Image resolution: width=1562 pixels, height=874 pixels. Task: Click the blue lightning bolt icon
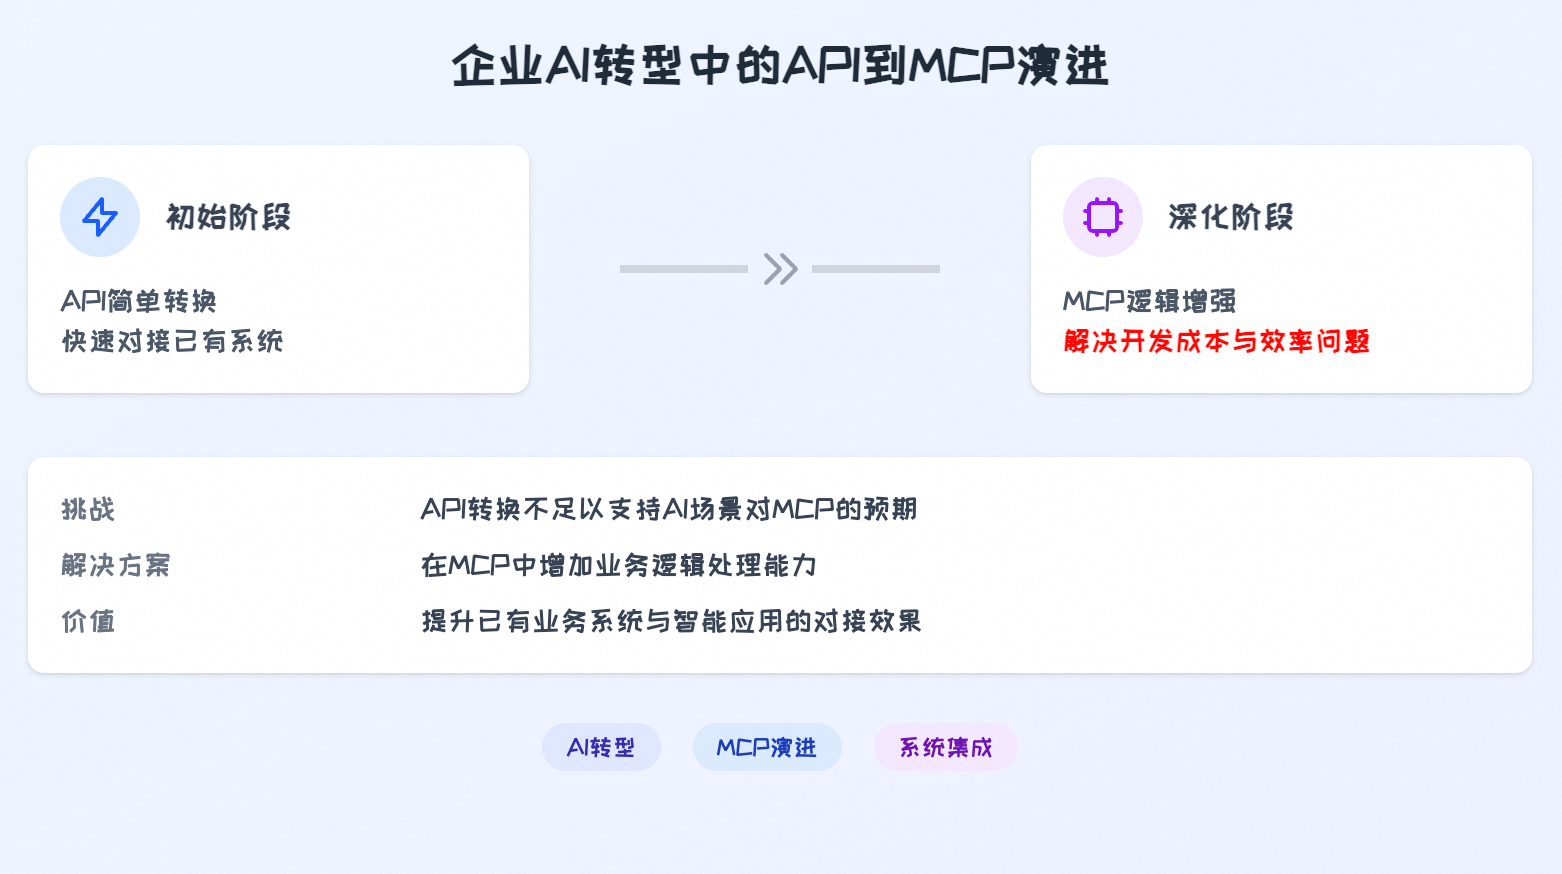(100, 217)
